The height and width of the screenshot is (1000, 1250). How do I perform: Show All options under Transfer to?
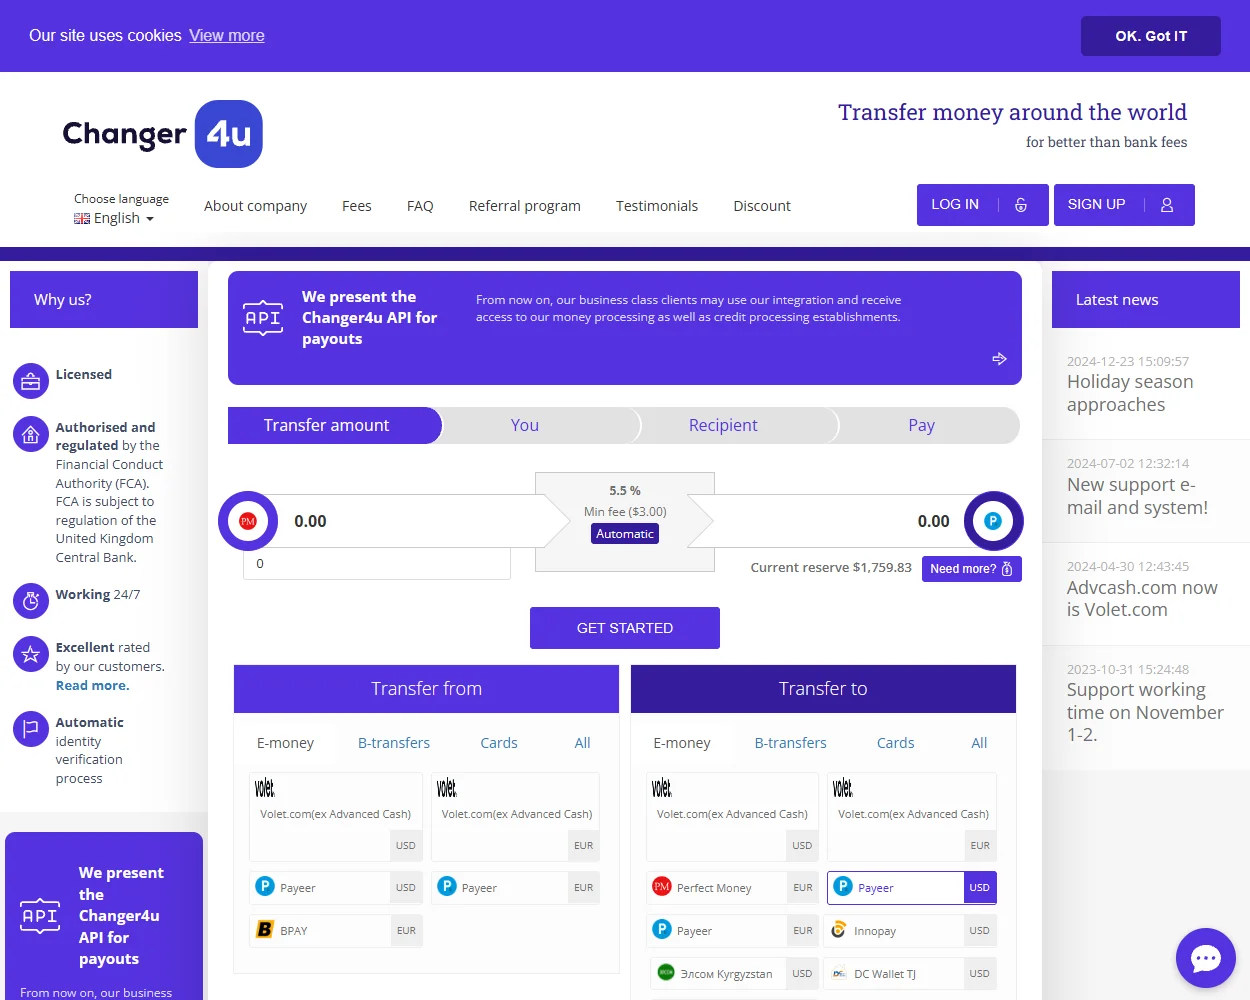tap(980, 743)
